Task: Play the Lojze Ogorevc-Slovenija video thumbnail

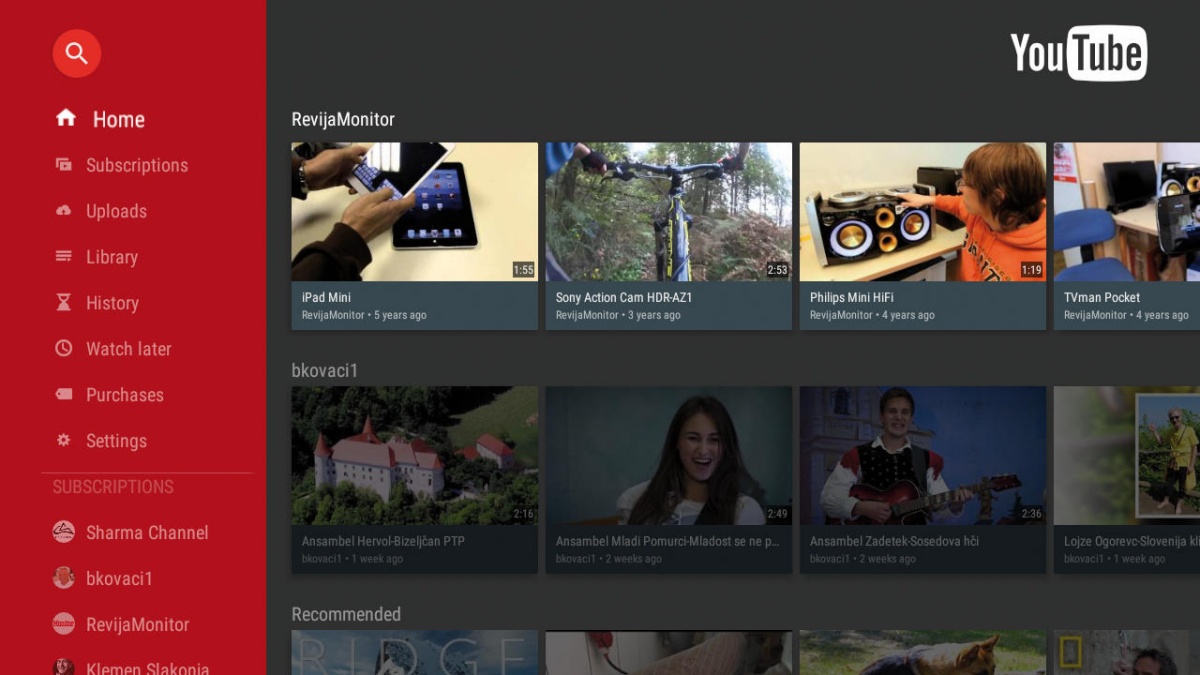Action: pyautogui.click(x=1127, y=456)
